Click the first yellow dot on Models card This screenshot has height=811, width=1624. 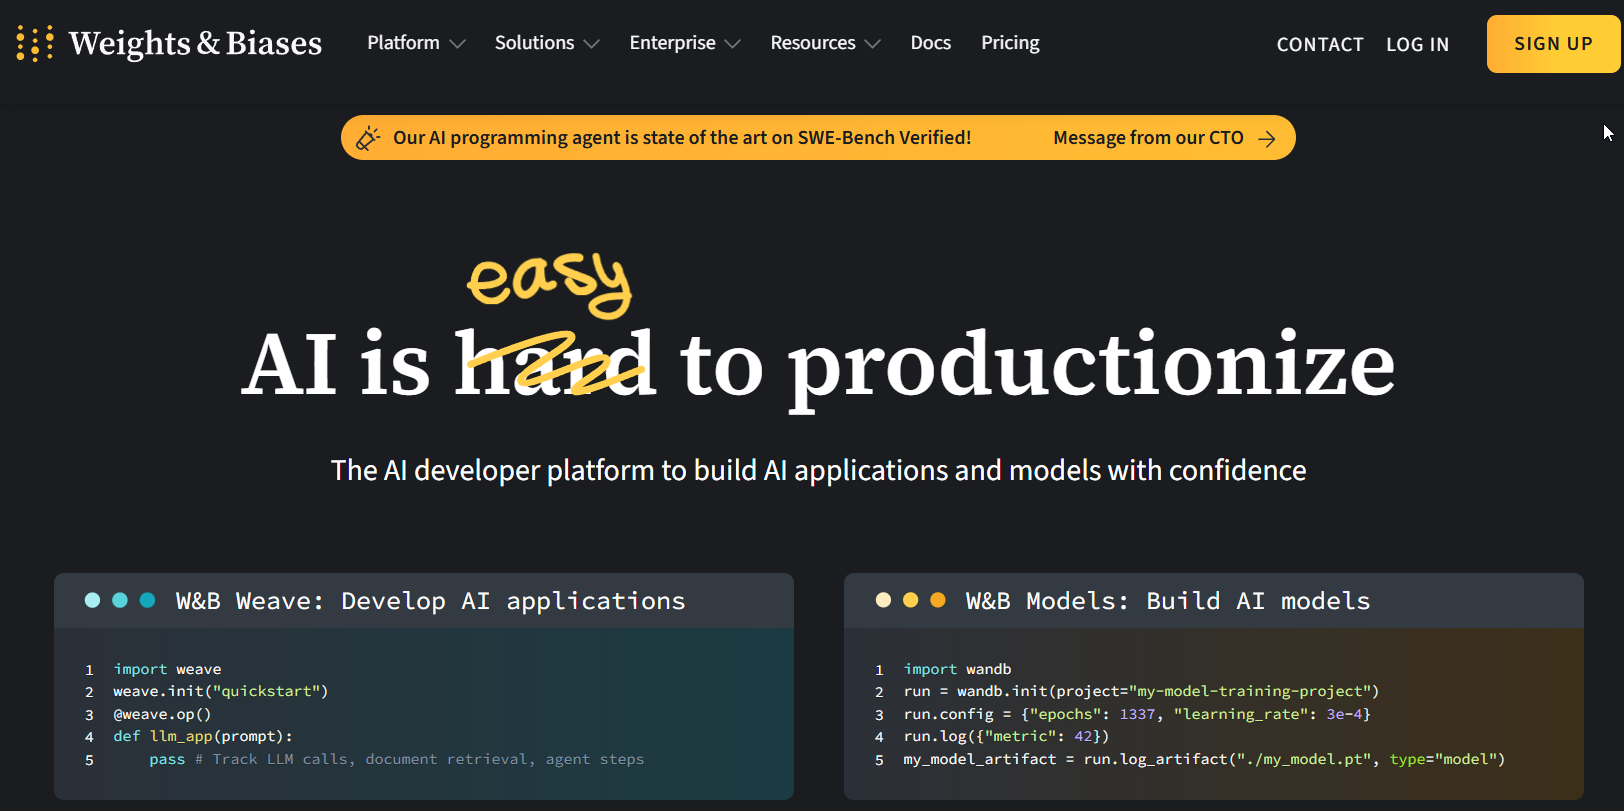[883, 600]
